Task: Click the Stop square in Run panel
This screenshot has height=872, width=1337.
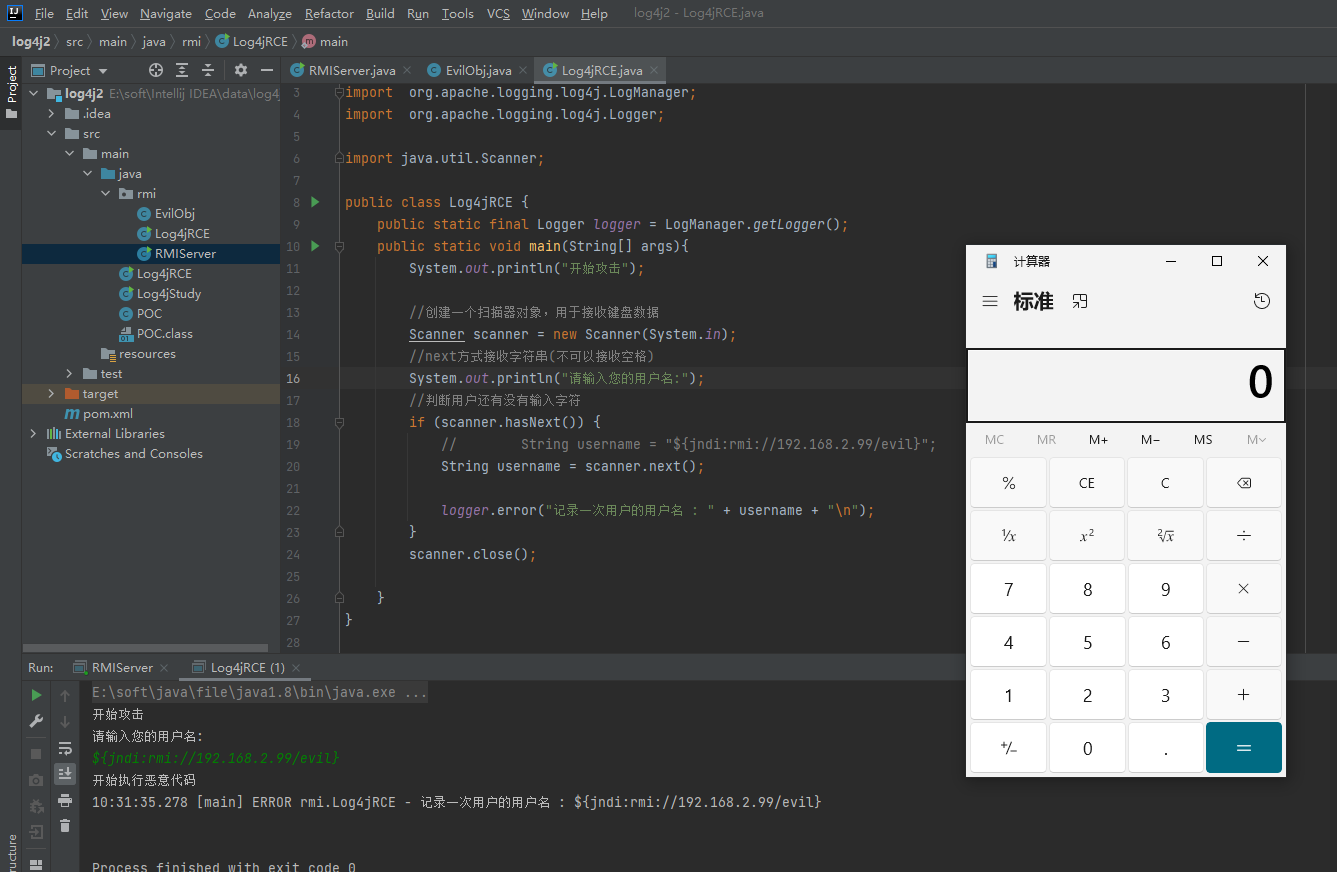Action: 36,754
